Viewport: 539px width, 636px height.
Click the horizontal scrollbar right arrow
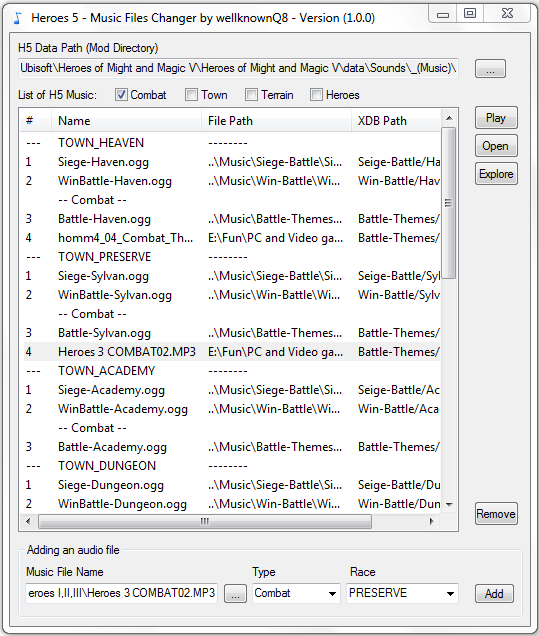click(432, 521)
